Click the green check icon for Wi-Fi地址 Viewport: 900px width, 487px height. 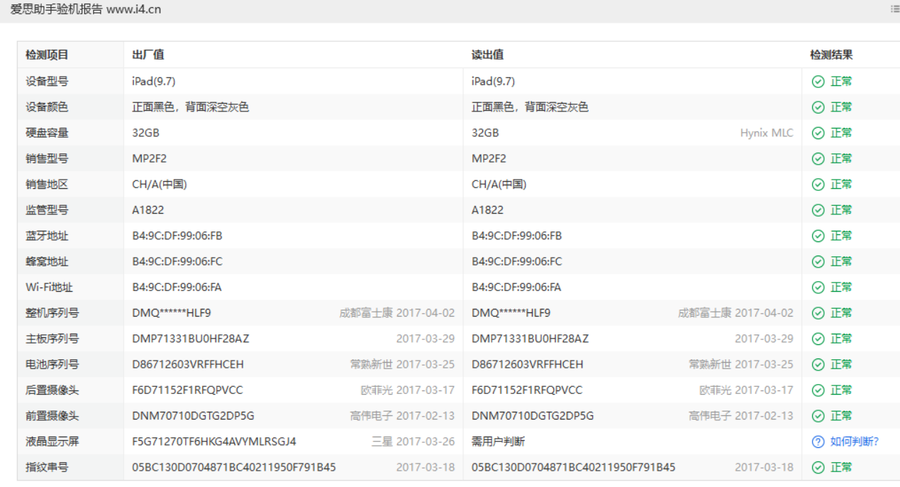click(x=818, y=287)
